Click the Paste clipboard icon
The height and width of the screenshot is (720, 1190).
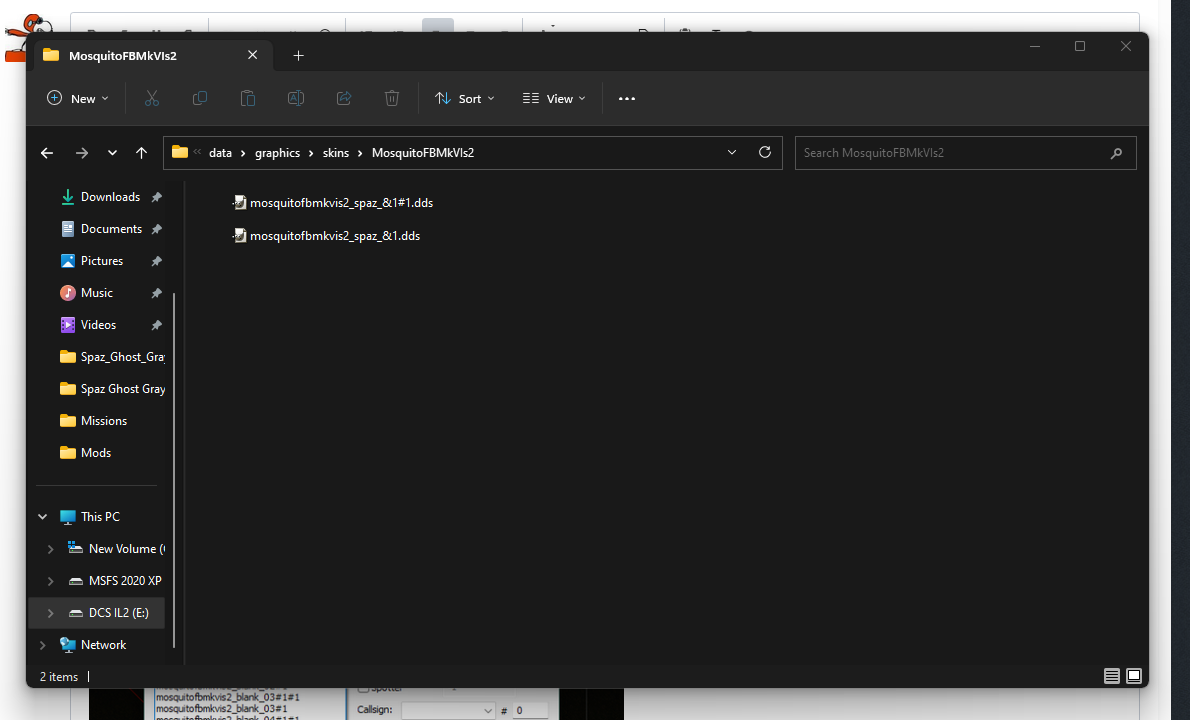tap(247, 99)
